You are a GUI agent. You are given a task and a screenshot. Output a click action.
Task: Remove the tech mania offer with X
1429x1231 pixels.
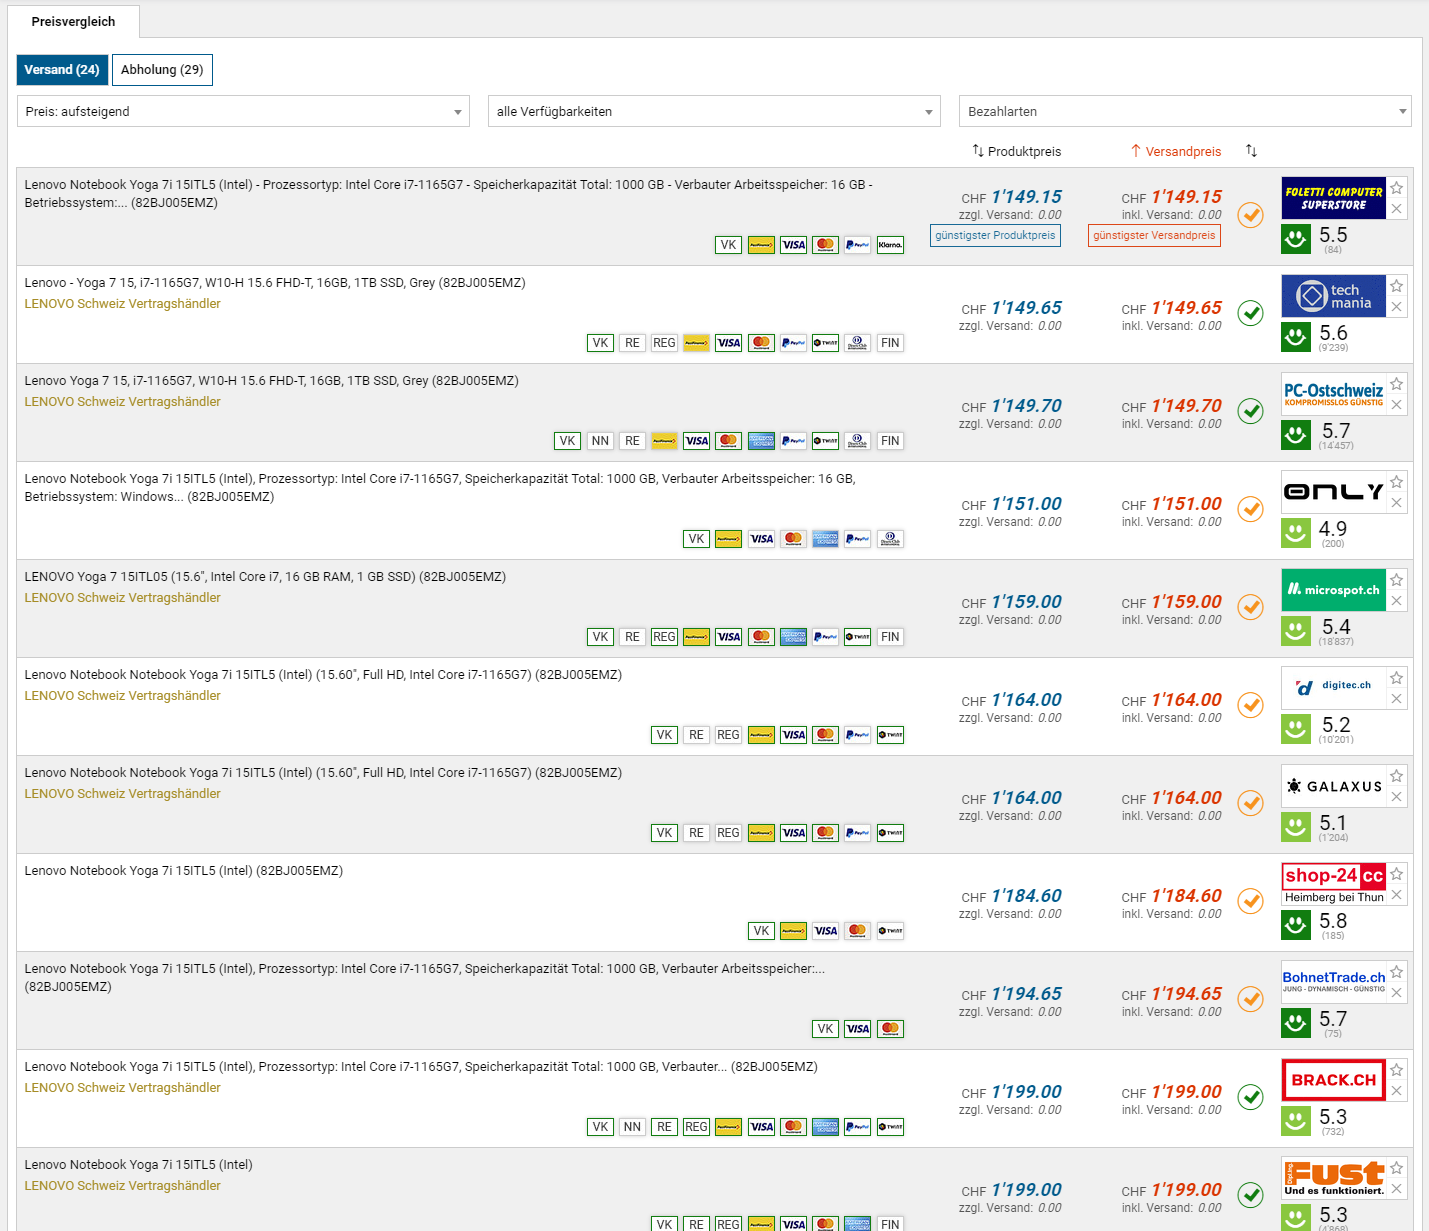[x=1396, y=307]
